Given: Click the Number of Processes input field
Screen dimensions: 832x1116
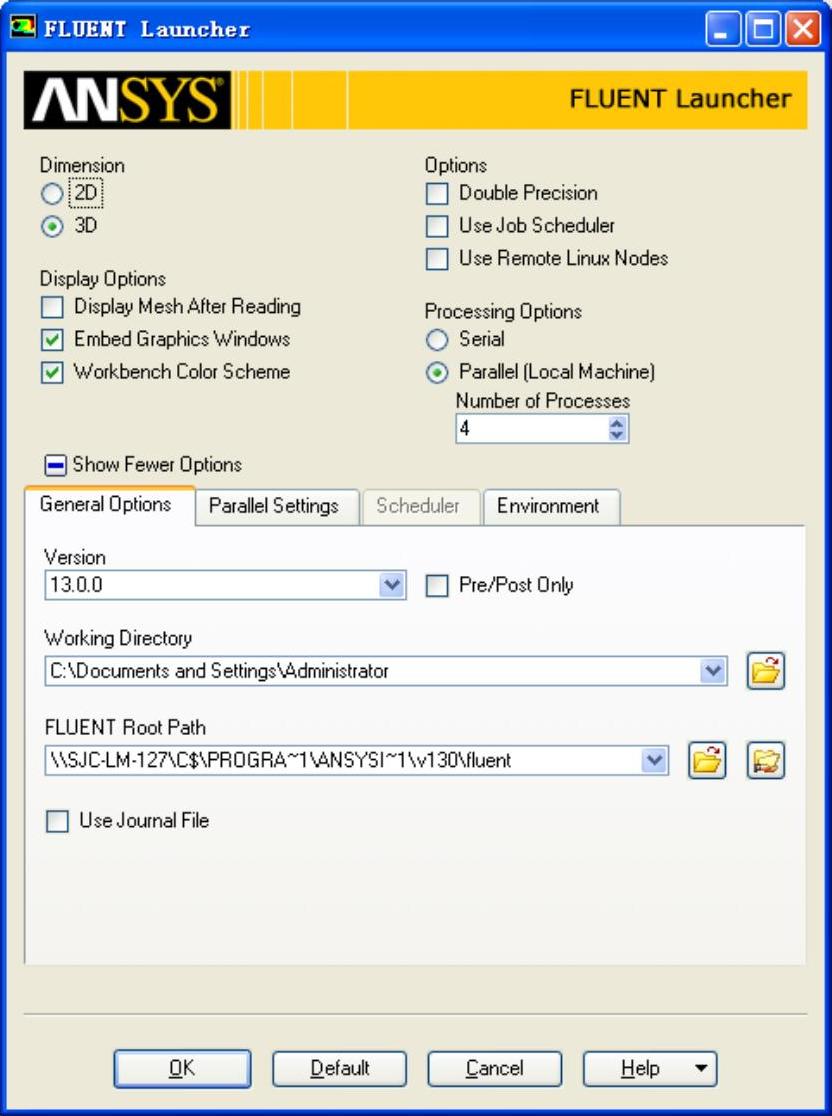Looking at the screenshot, I should [530, 429].
